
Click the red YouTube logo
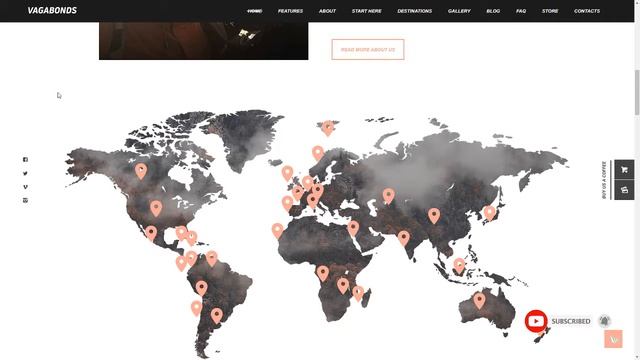click(x=536, y=321)
